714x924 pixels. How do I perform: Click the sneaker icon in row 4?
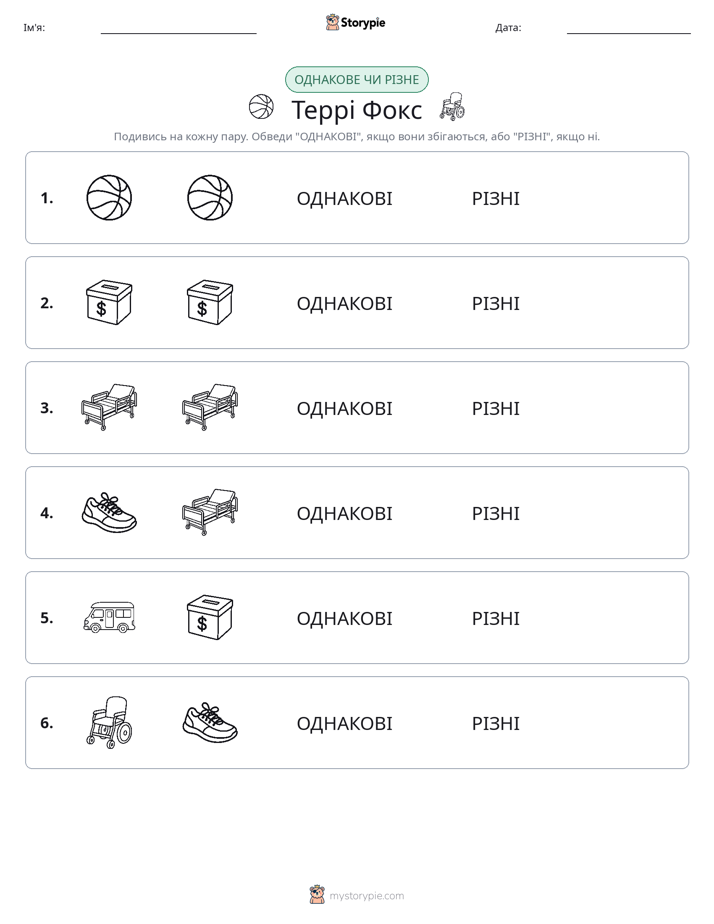click(x=109, y=513)
